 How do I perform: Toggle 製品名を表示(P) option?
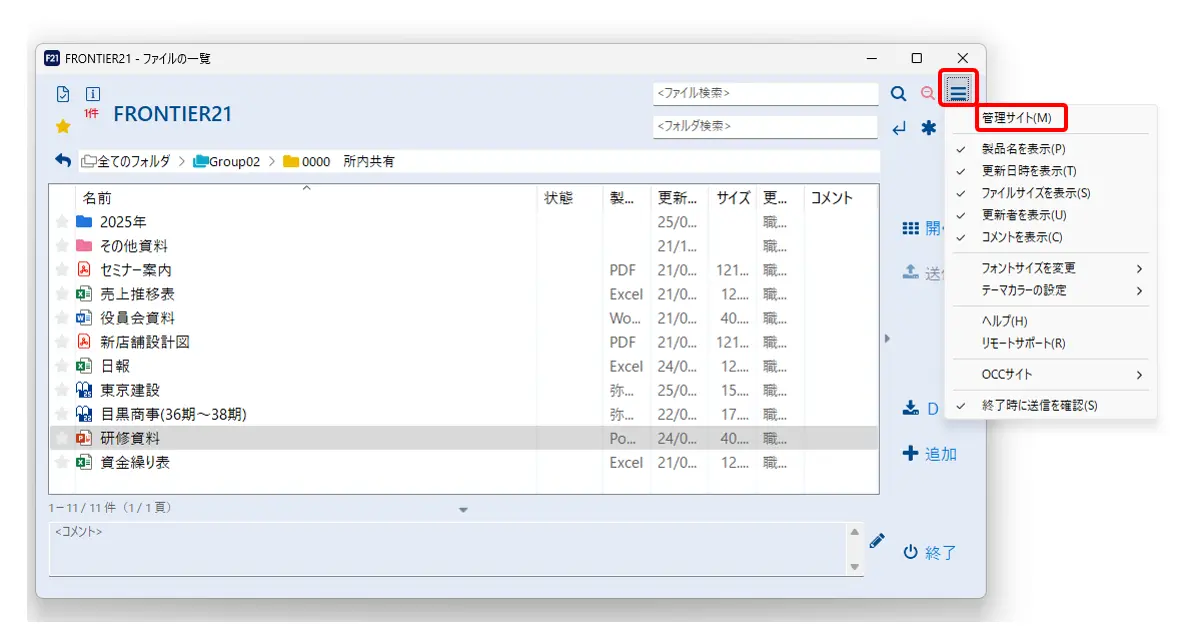tap(1023, 149)
